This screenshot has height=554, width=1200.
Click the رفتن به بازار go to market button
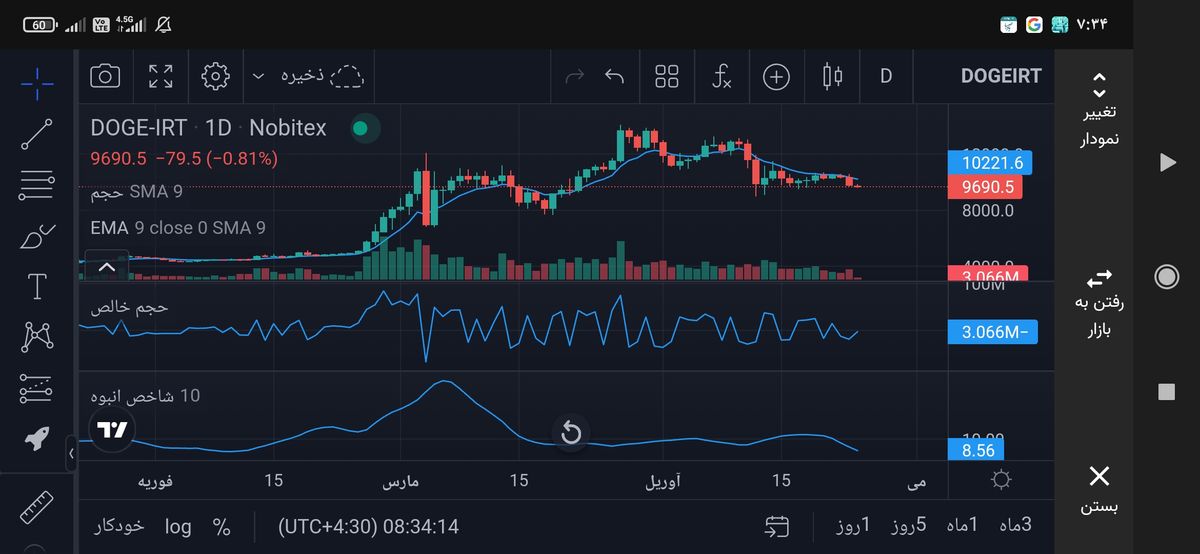coord(1099,303)
